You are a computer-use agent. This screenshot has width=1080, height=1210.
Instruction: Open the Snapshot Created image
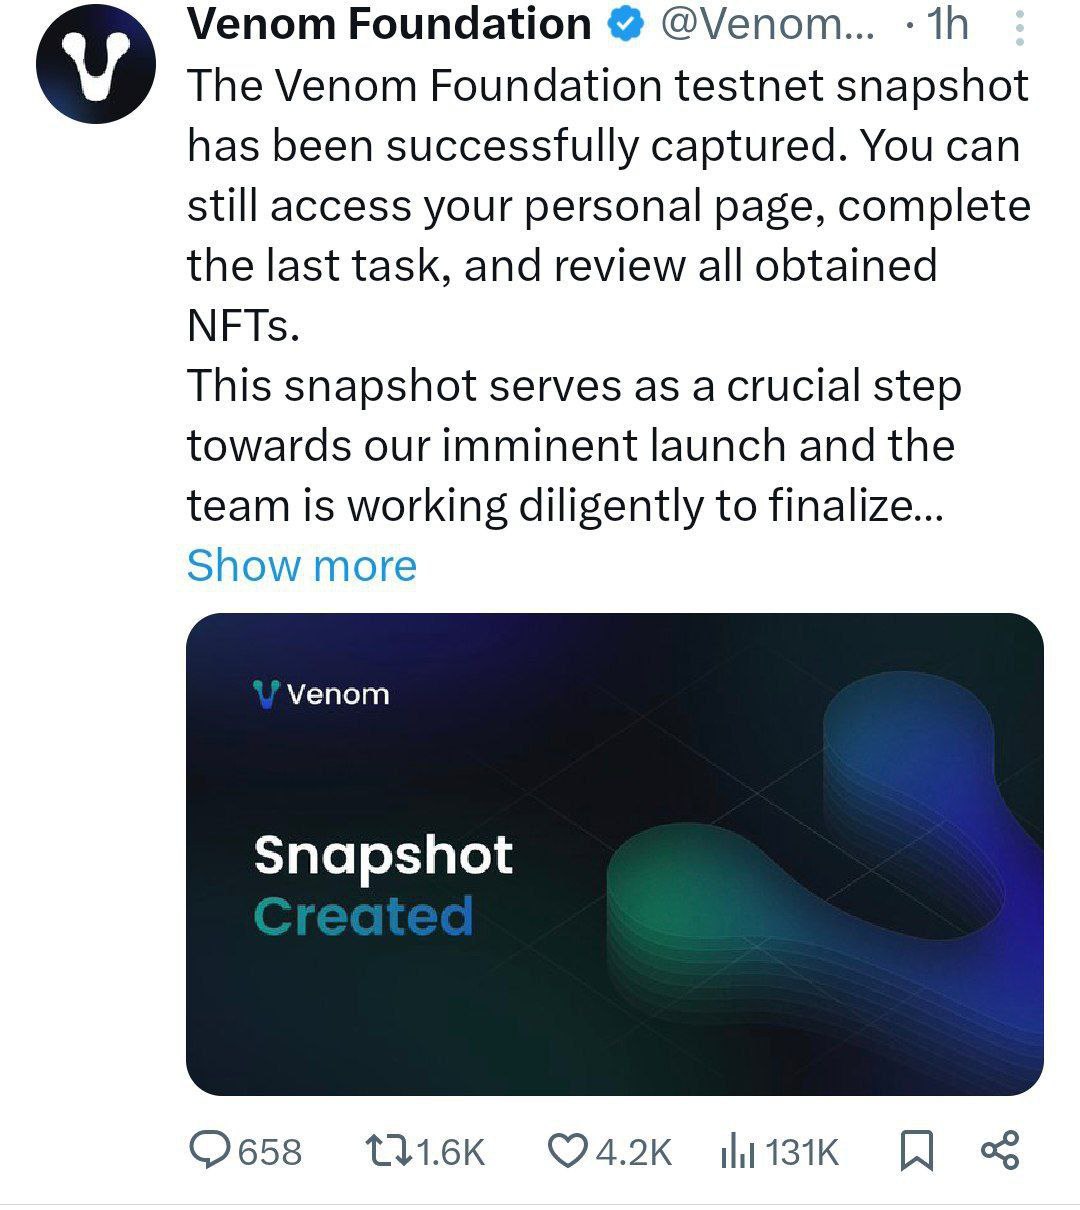tap(615, 855)
